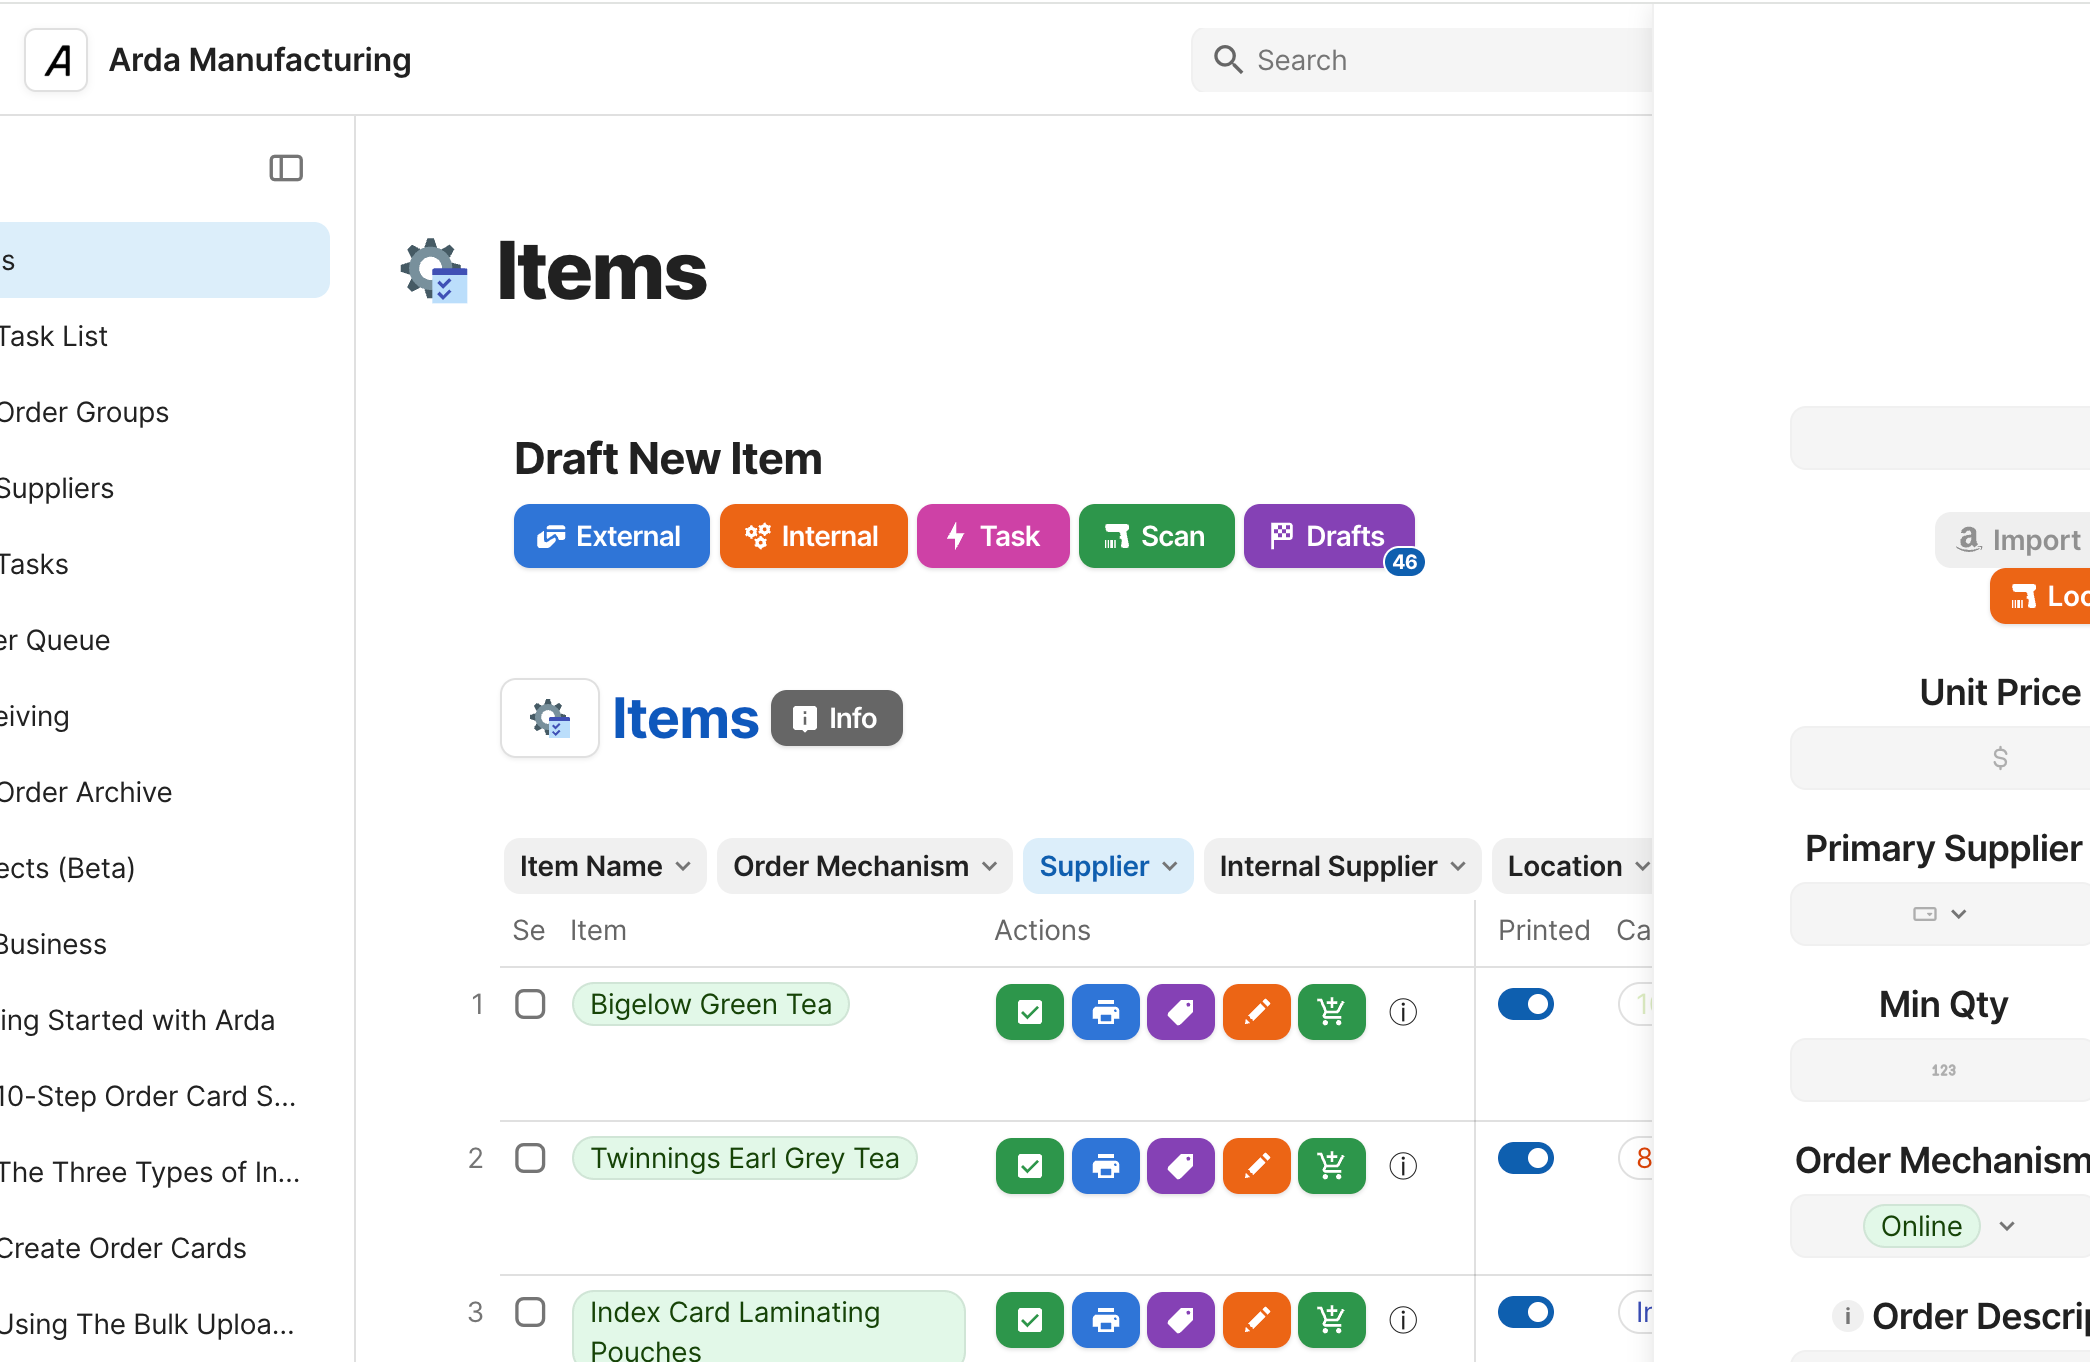Viewport: 2090px width, 1362px height.
Task: Click the orange edit pencil for Index Card Laminating Pouches
Action: [1256, 1320]
